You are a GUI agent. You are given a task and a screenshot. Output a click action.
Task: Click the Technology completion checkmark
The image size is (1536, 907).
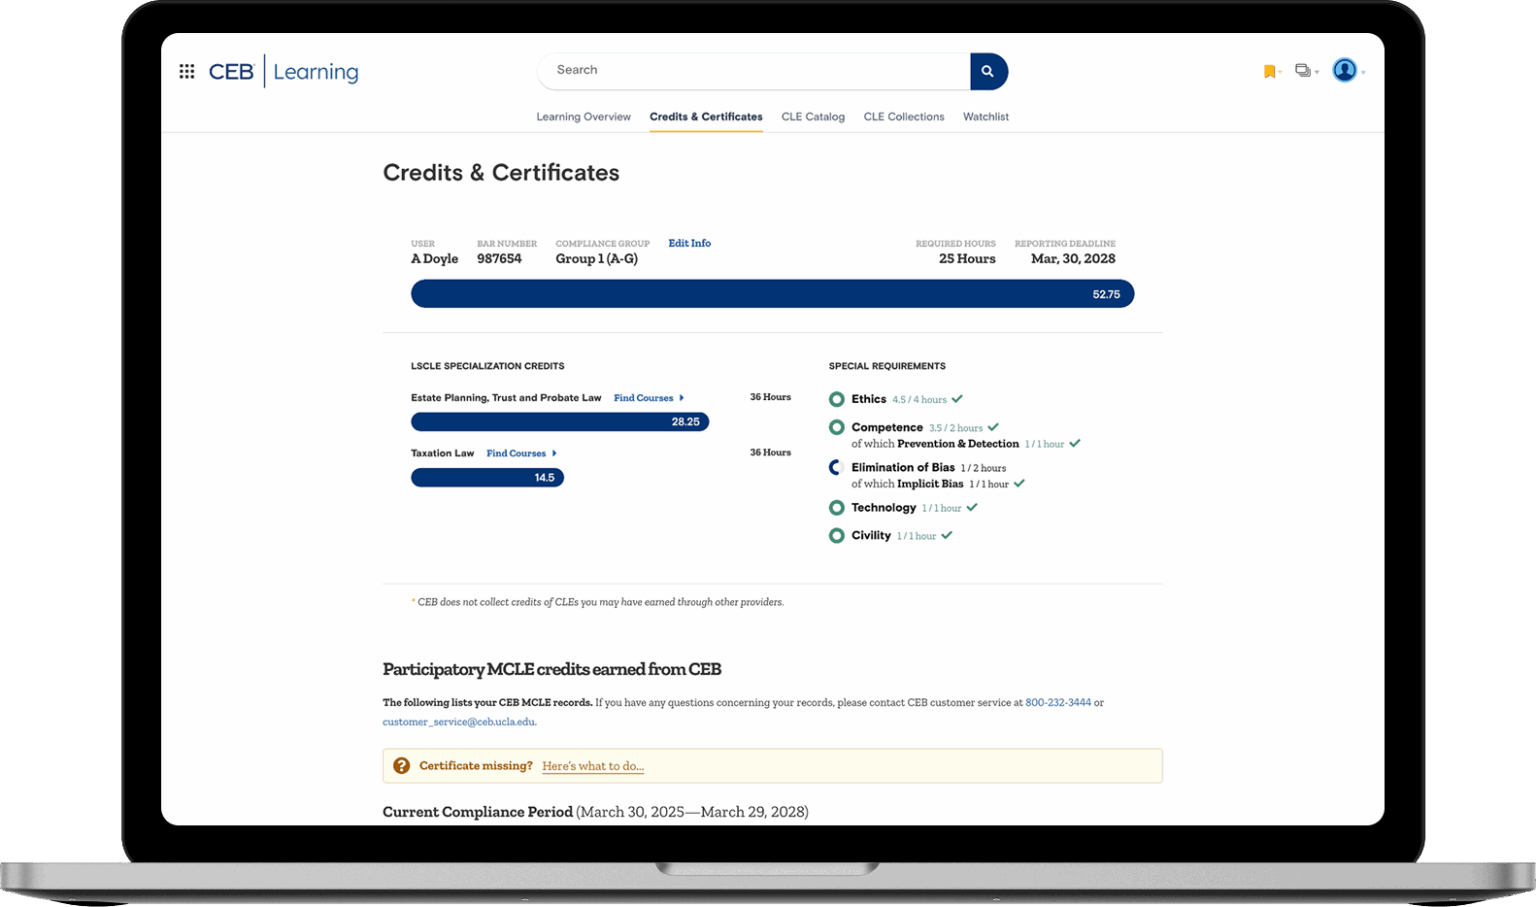coord(972,508)
